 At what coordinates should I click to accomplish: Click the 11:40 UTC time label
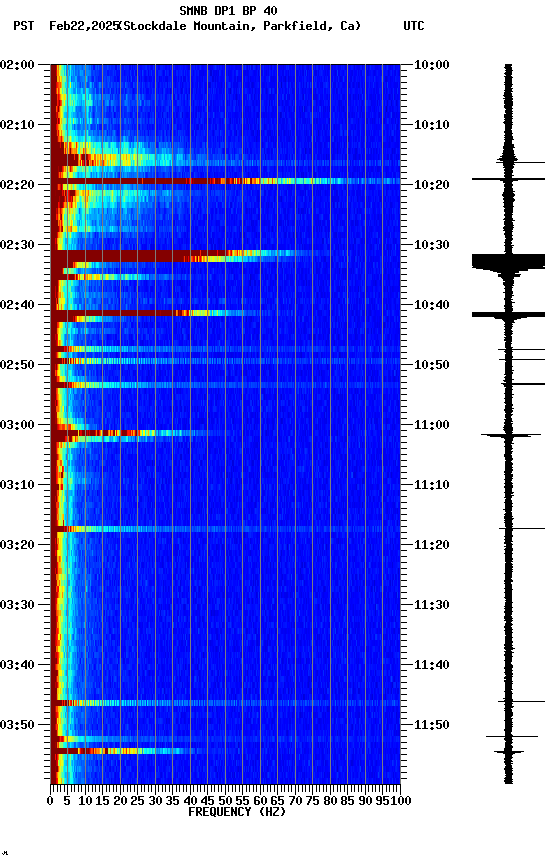click(x=432, y=665)
